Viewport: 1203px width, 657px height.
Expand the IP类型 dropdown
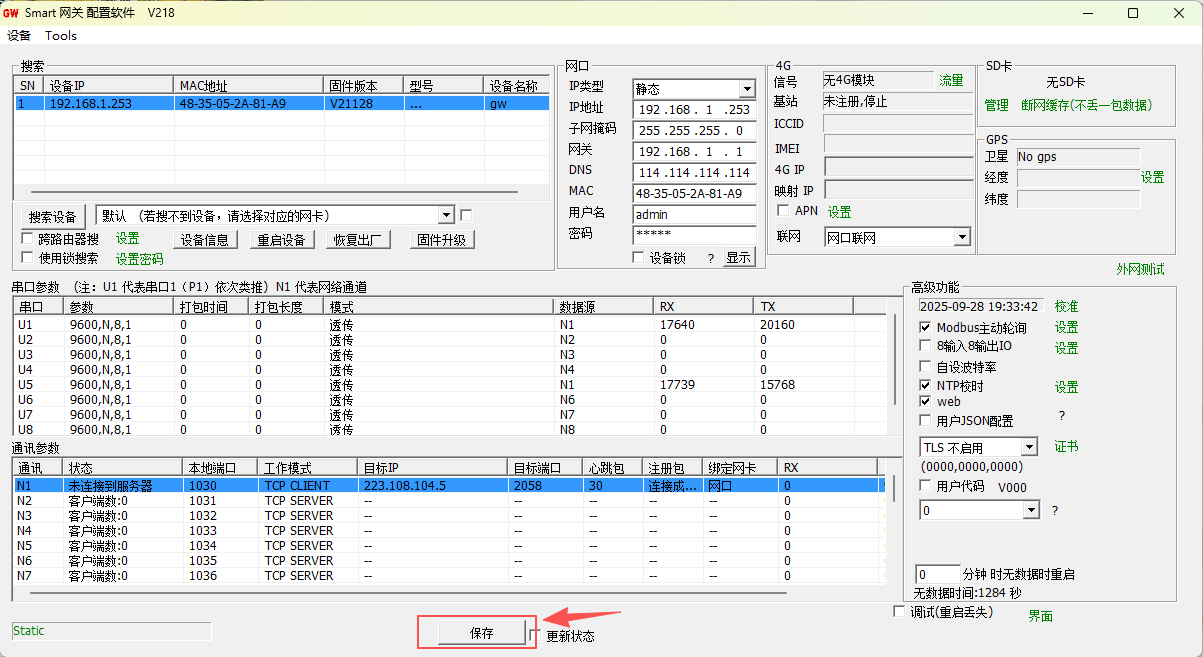pyautogui.click(x=746, y=89)
